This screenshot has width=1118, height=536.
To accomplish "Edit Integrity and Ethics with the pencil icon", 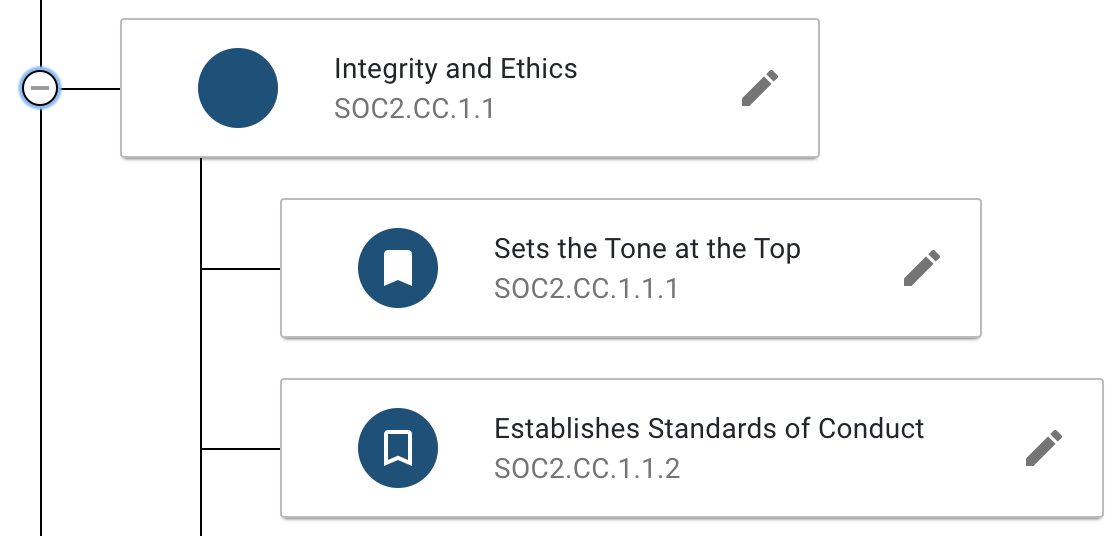I will [x=760, y=88].
